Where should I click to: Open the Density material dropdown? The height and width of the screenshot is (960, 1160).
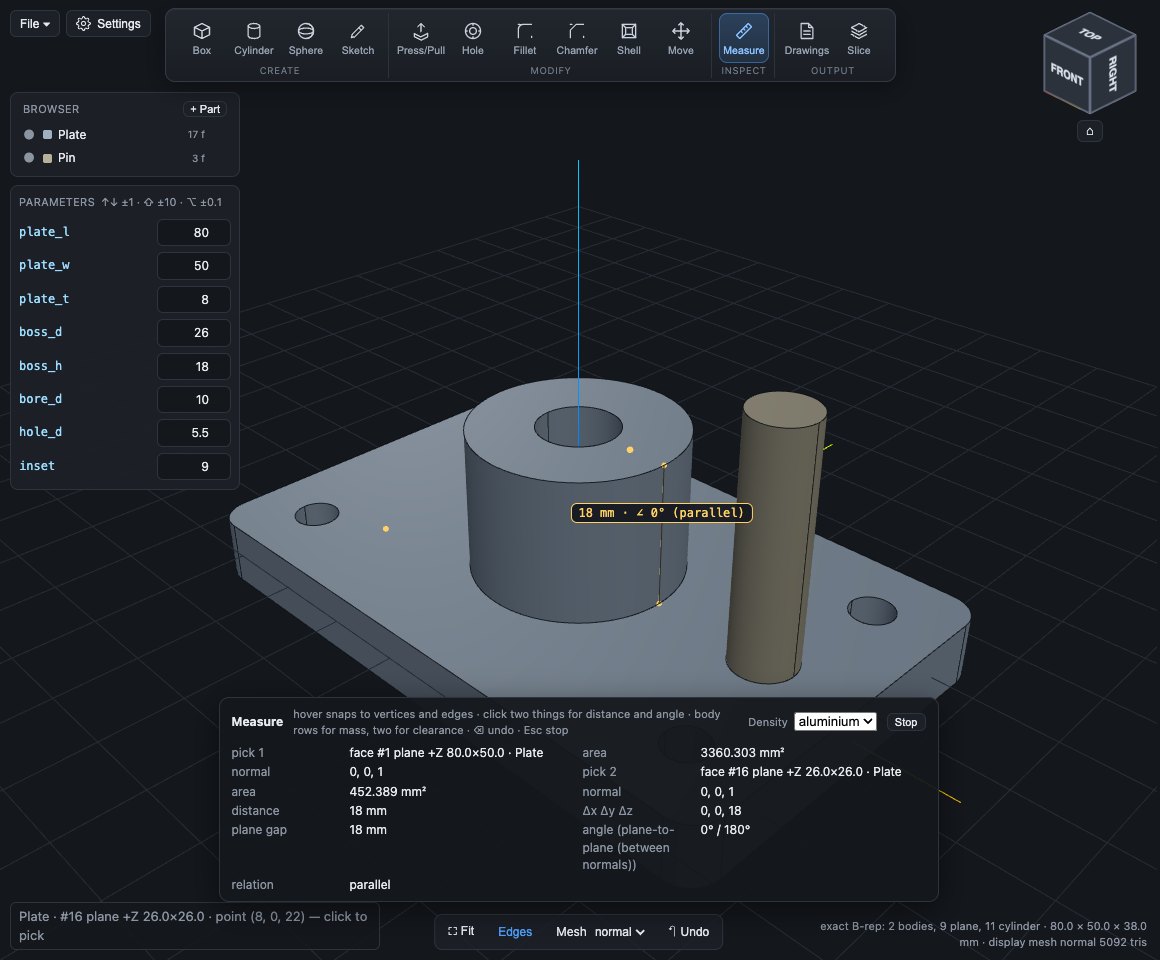(x=834, y=722)
